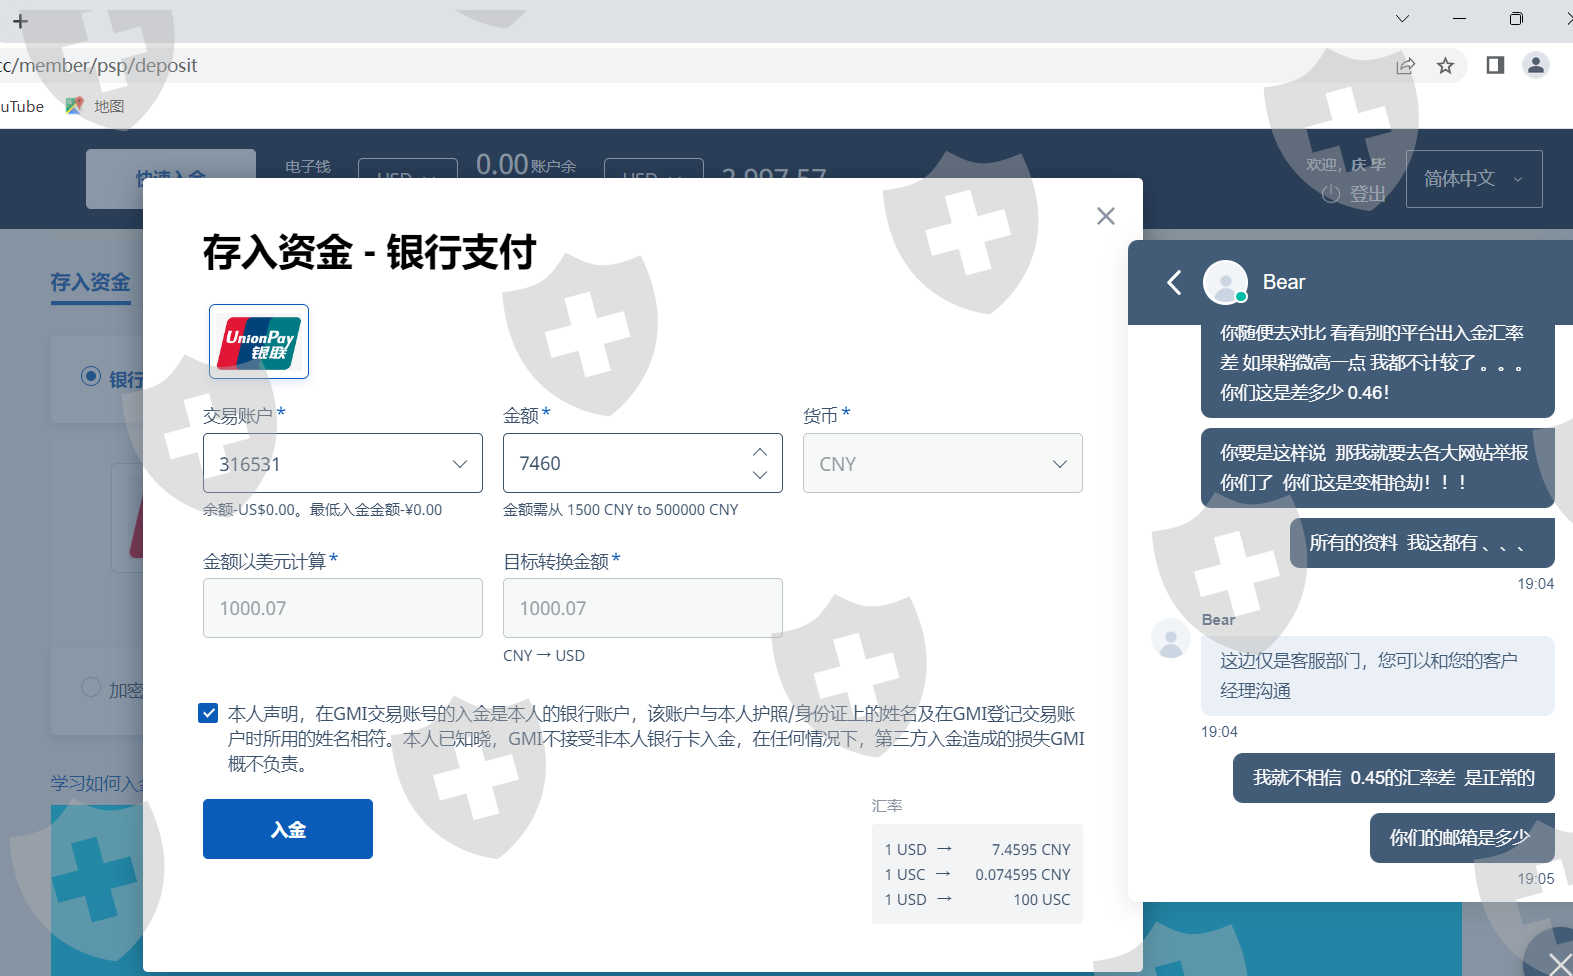Select the crypto payment radio option
Image resolution: width=1573 pixels, height=976 pixels.
point(91,688)
